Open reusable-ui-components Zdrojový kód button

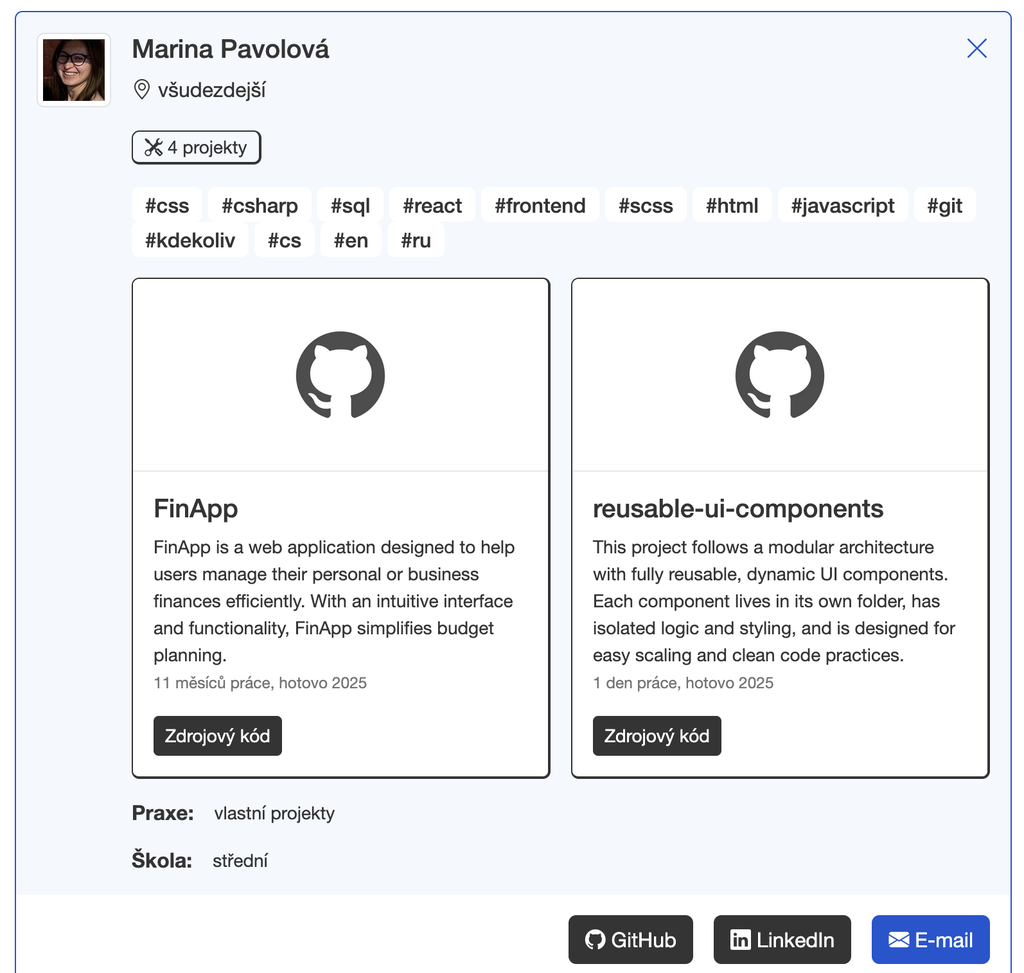point(656,736)
